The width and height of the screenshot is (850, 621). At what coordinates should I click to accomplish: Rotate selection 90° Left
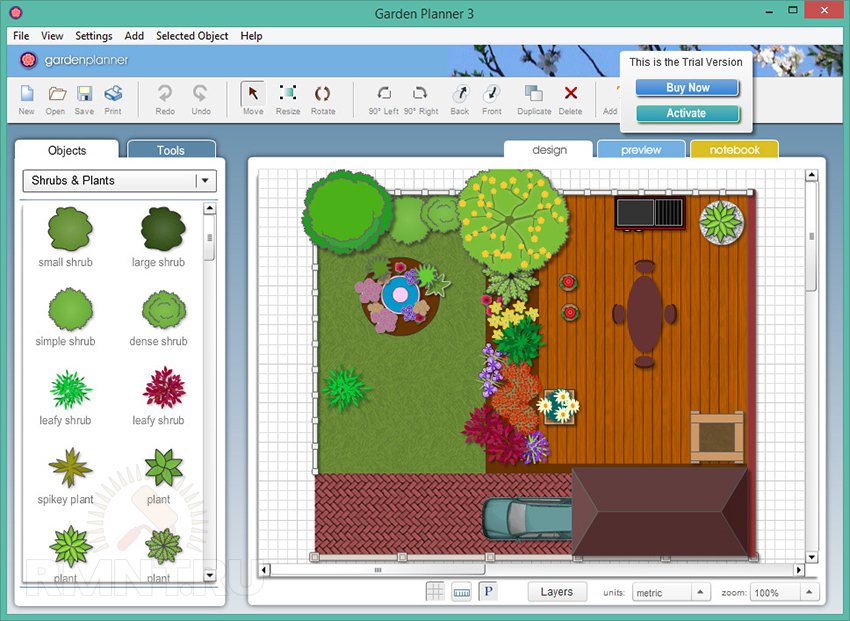tap(383, 98)
